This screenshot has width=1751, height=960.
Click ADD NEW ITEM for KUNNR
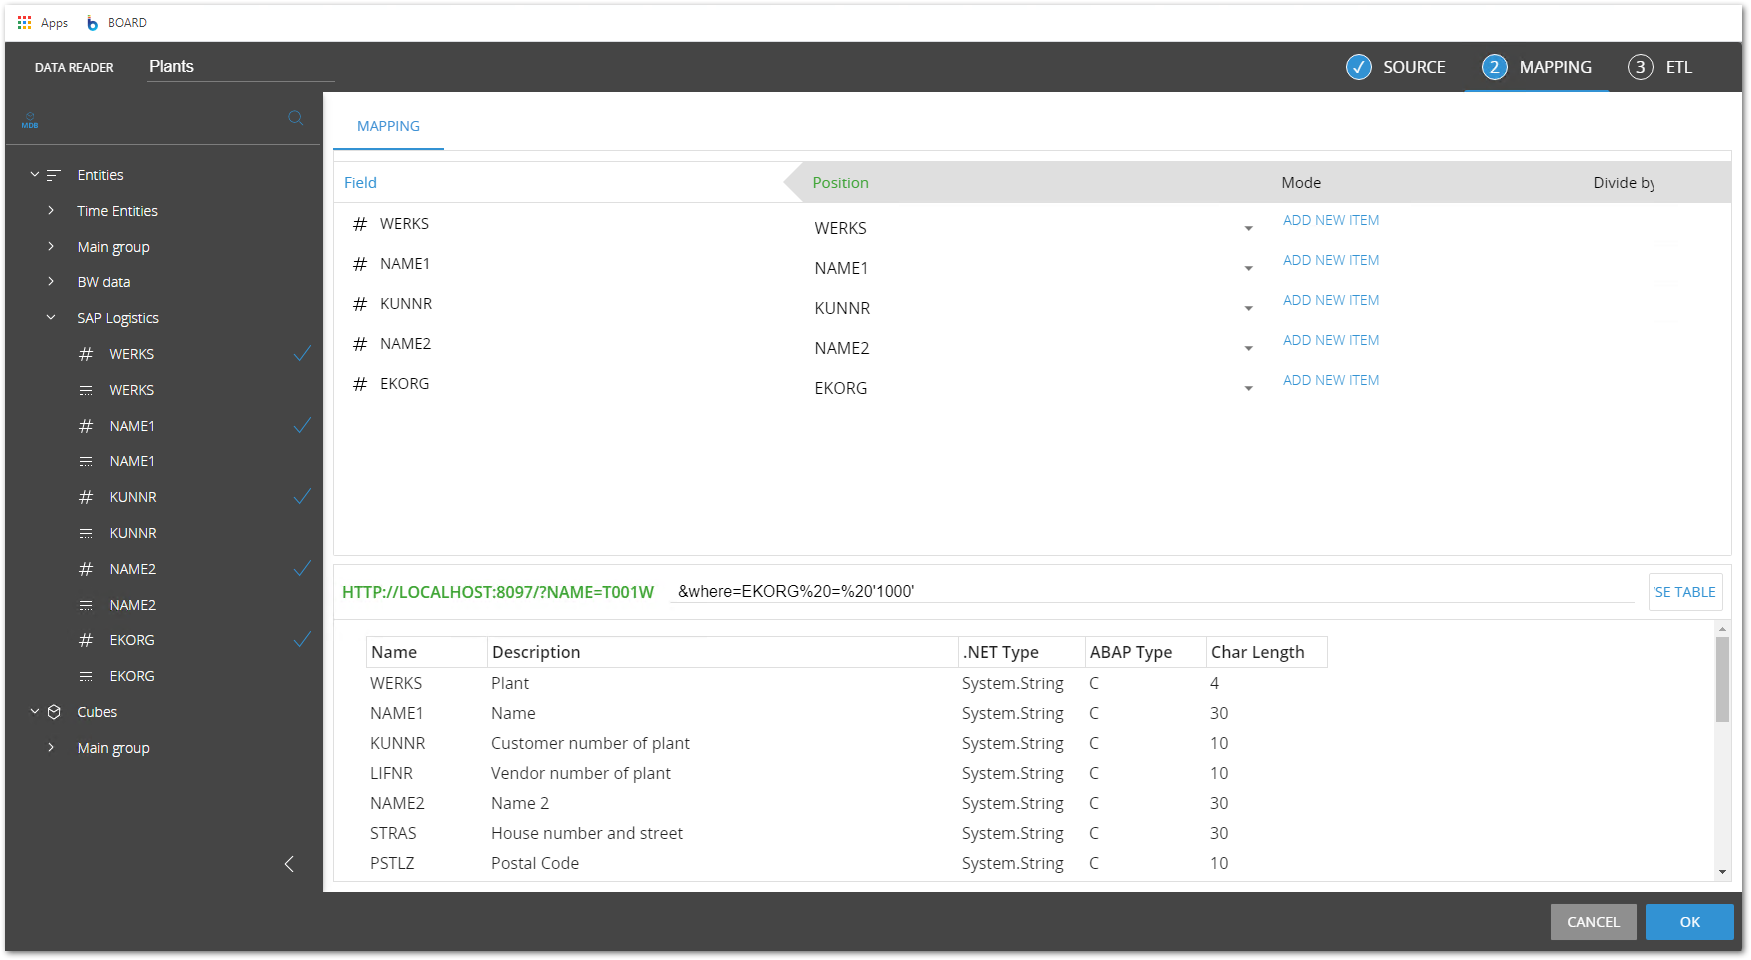coord(1331,300)
